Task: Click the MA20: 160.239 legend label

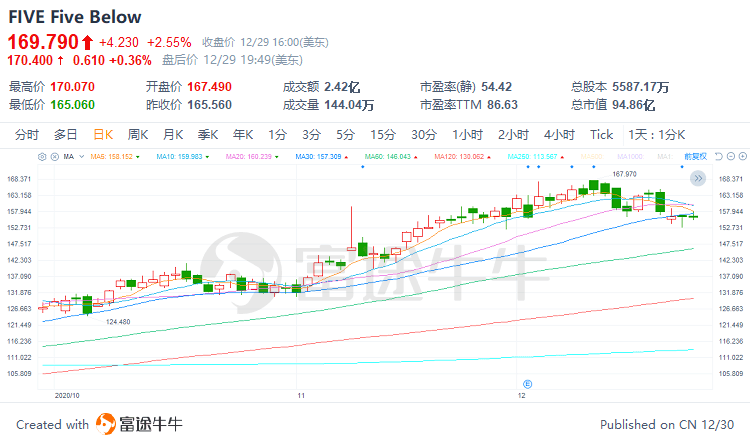Action: point(249,156)
